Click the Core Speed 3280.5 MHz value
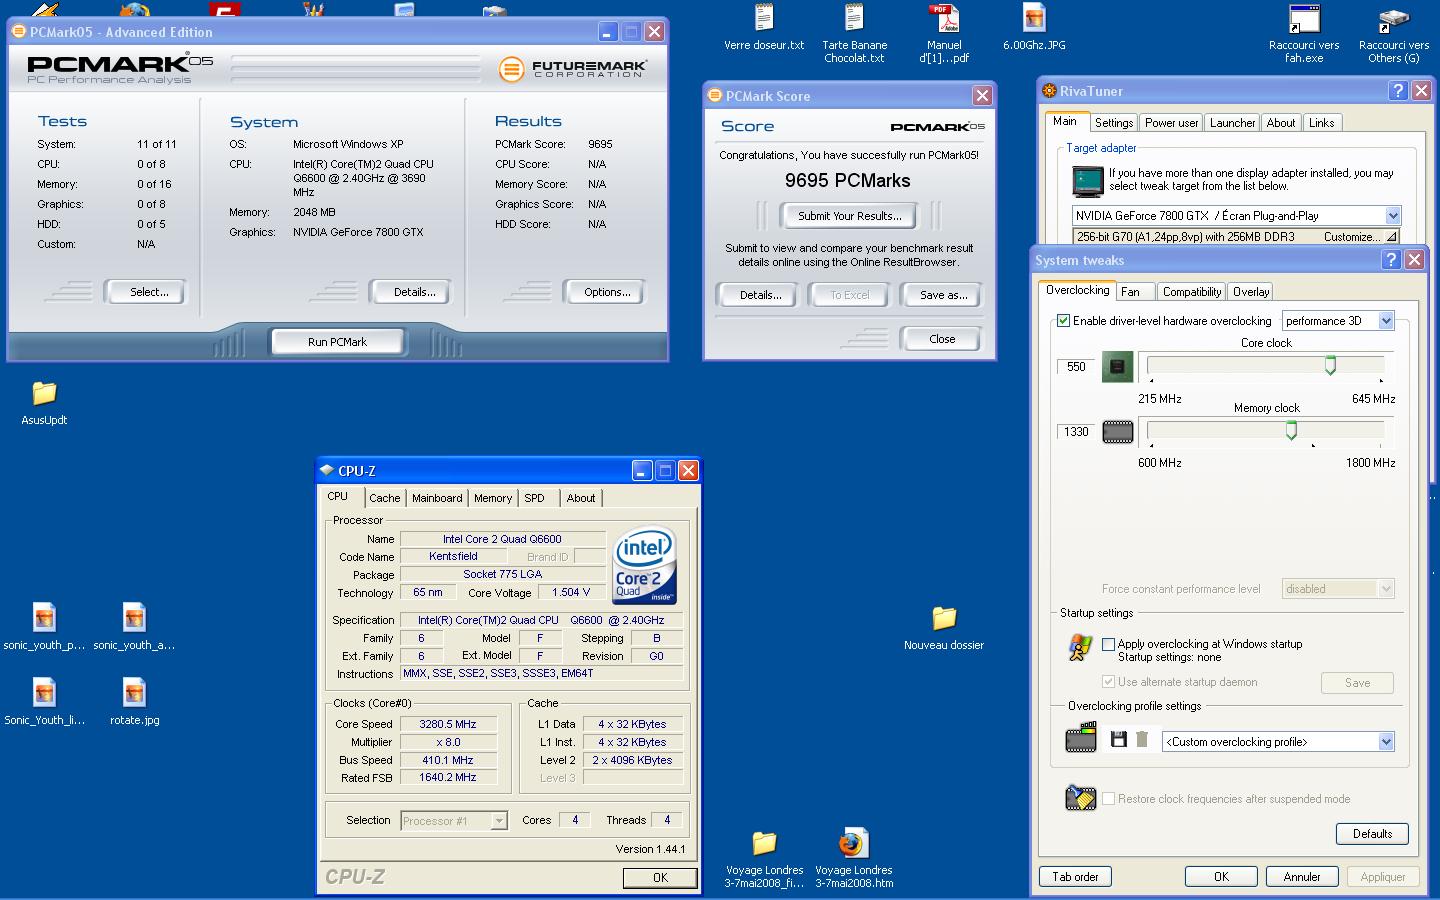This screenshot has height=900, width=1440. click(x=448, y=724)
